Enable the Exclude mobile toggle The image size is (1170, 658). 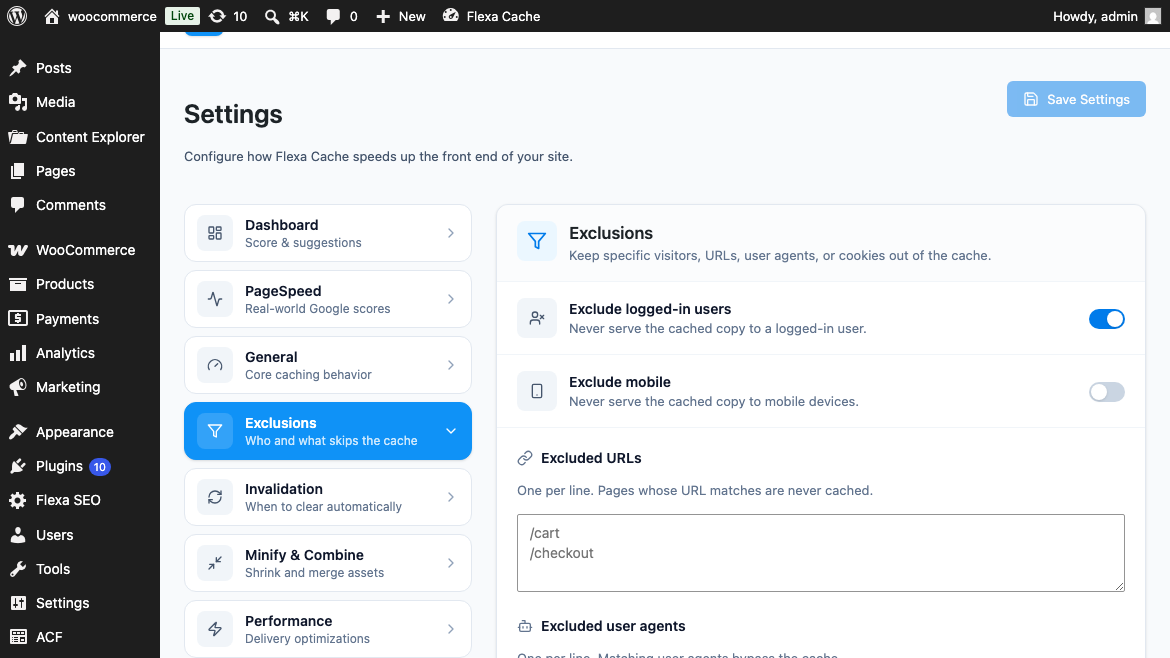[x=1107, y=392]
